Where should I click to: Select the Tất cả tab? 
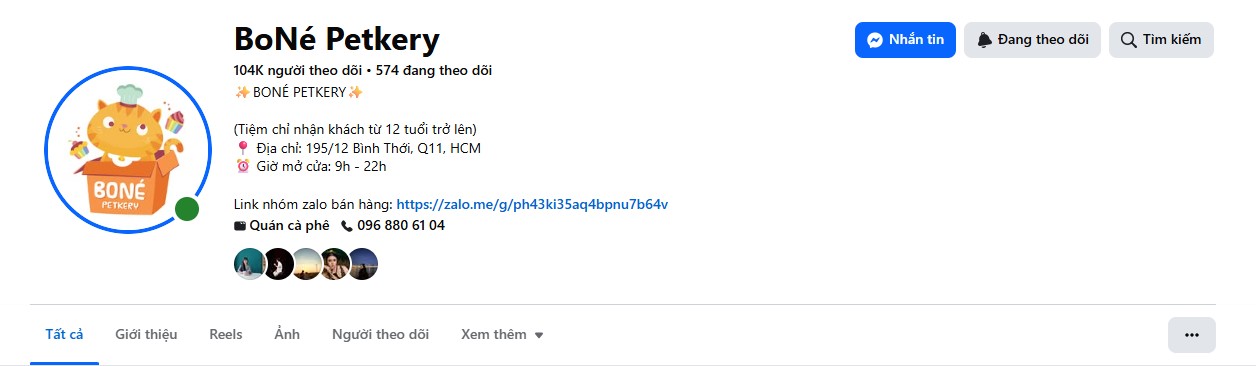[x=64, y=335]
